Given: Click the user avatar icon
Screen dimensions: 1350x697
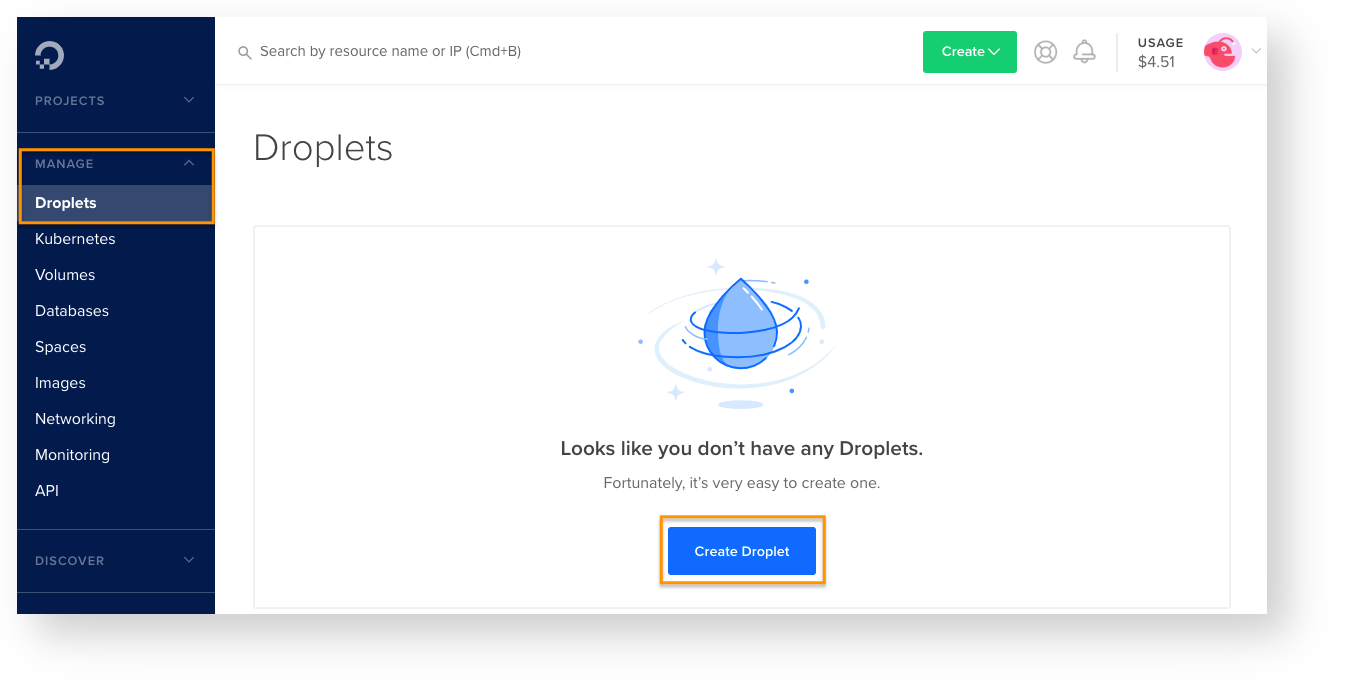Looking at the screenshot, I should click(x=1222, y=52).
